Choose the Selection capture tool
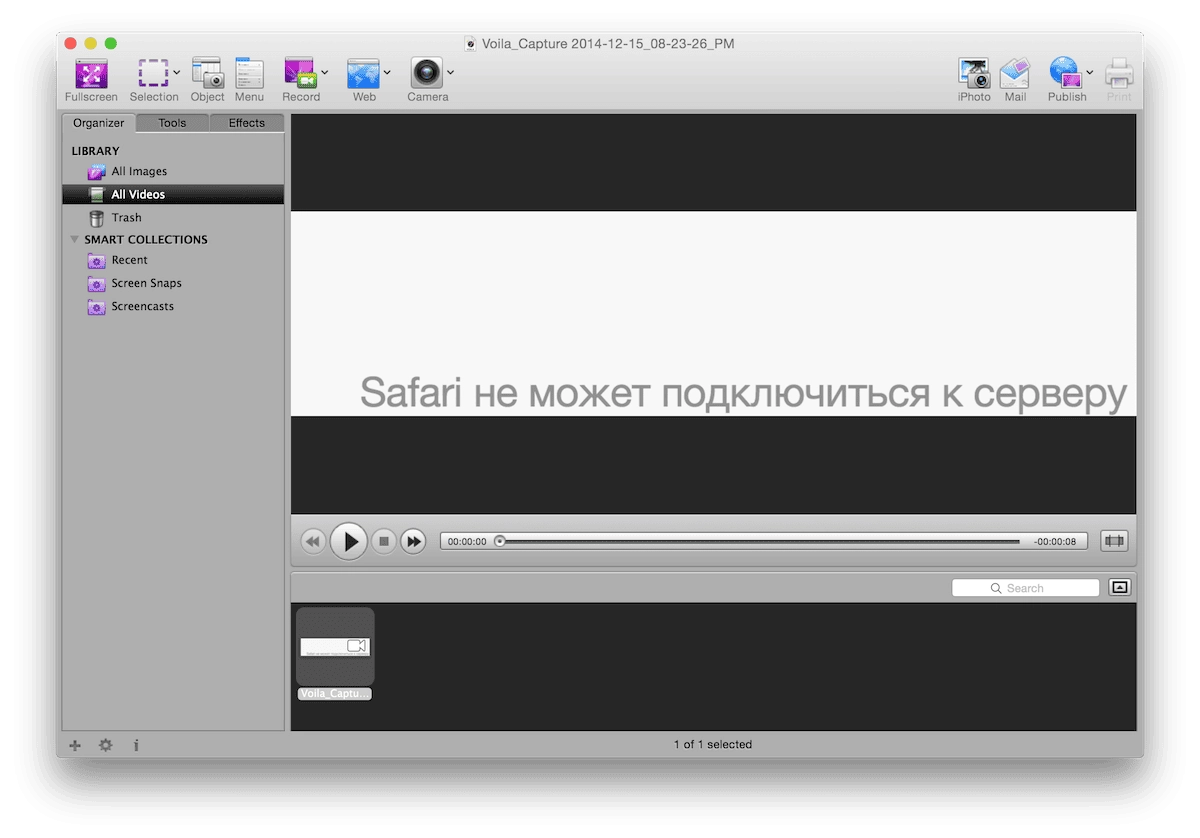This screenshot has height=838, width=1200. [x=153, y=80]
